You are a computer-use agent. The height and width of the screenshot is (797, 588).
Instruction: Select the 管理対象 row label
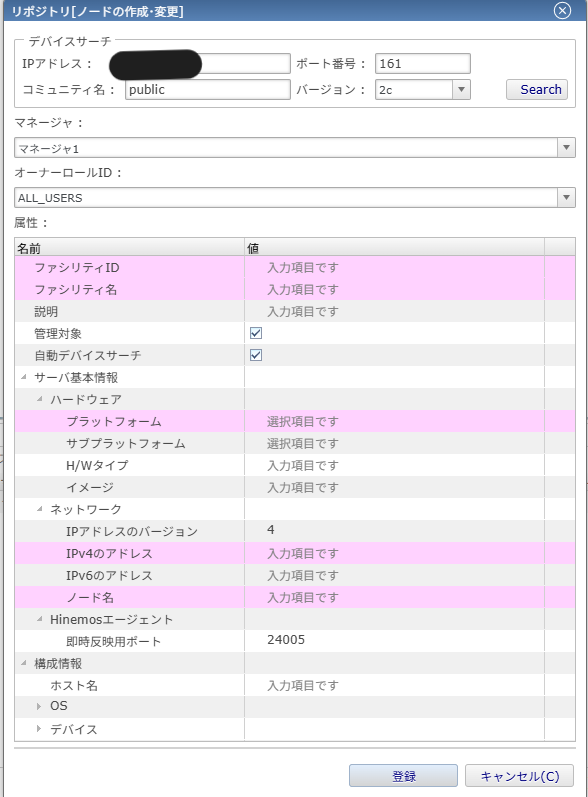pyautogui.click(x=58, y=333)
